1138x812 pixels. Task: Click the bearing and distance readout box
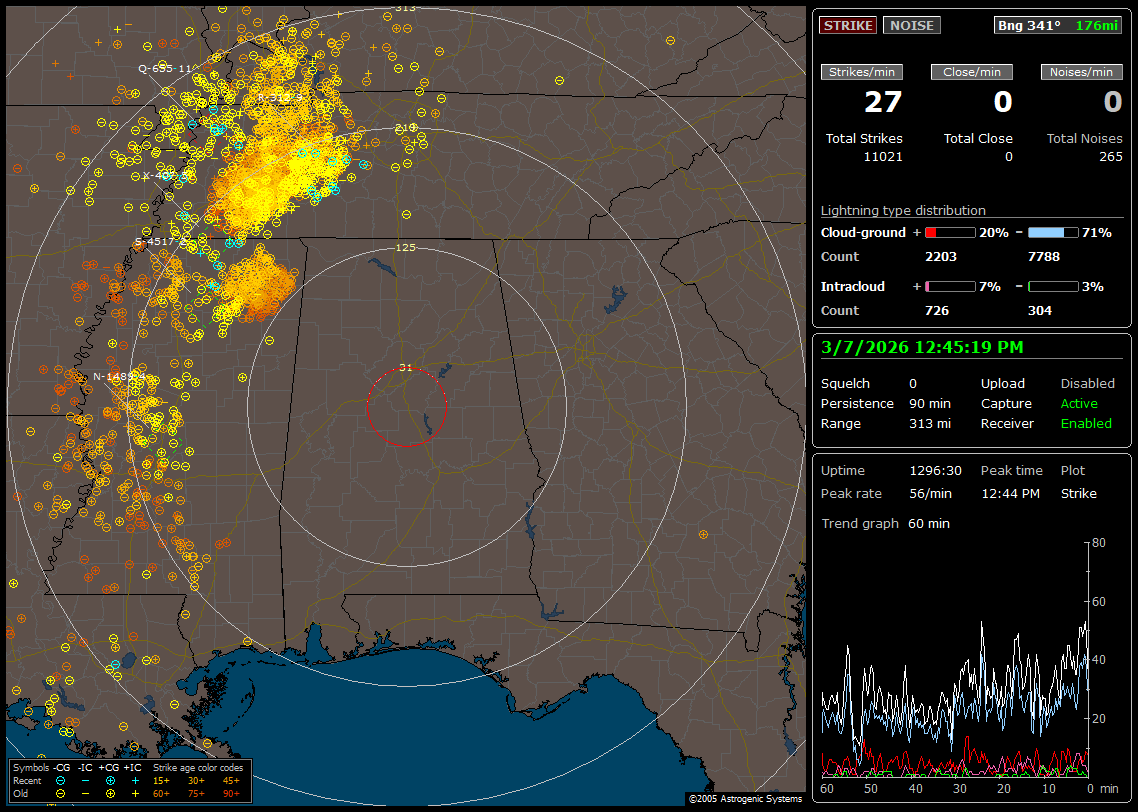(1058, 26)
